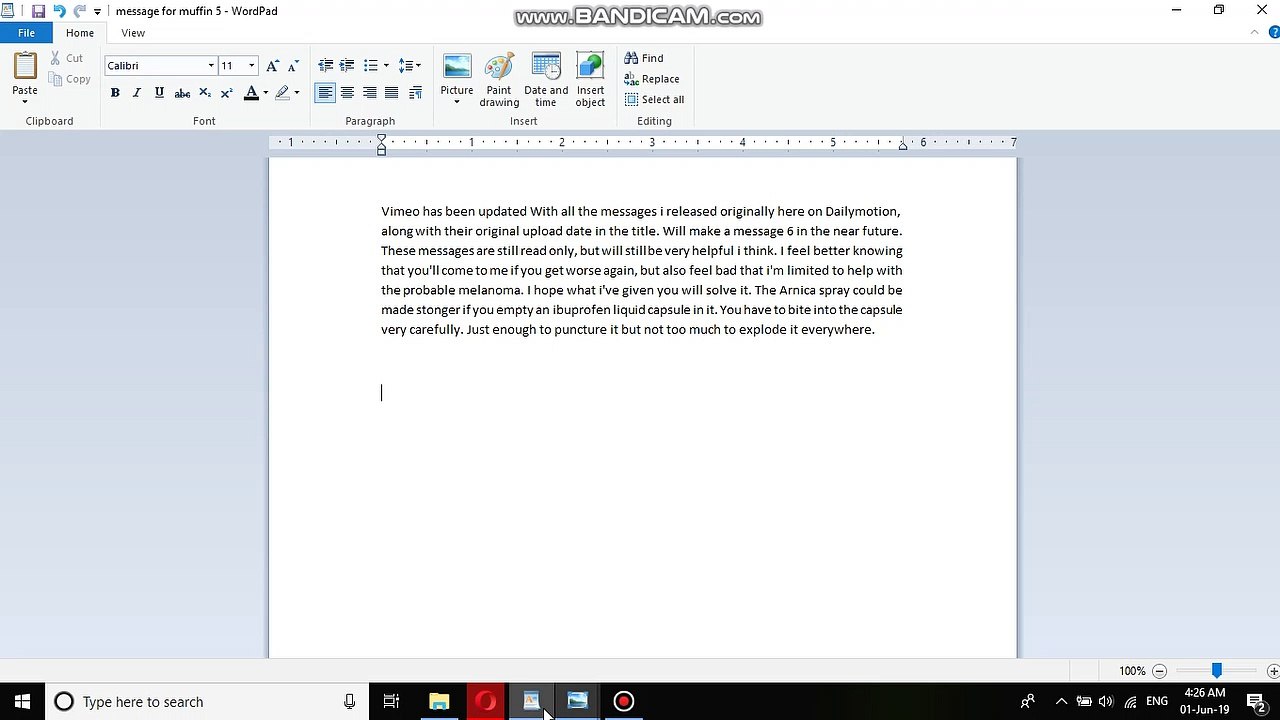Open the paragraph settings dialog icon
The image size is (1280, 720).
[x=415, y=93]
